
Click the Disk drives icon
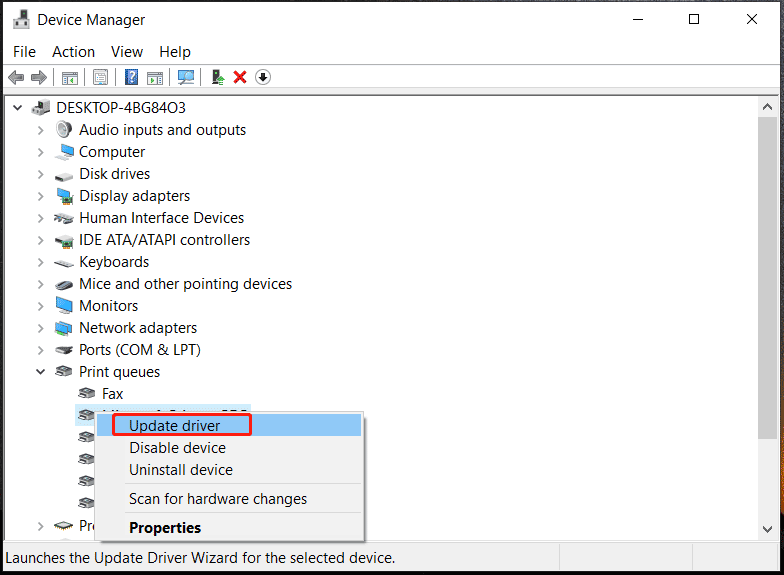pyautogui.click(x=64, y=176)
